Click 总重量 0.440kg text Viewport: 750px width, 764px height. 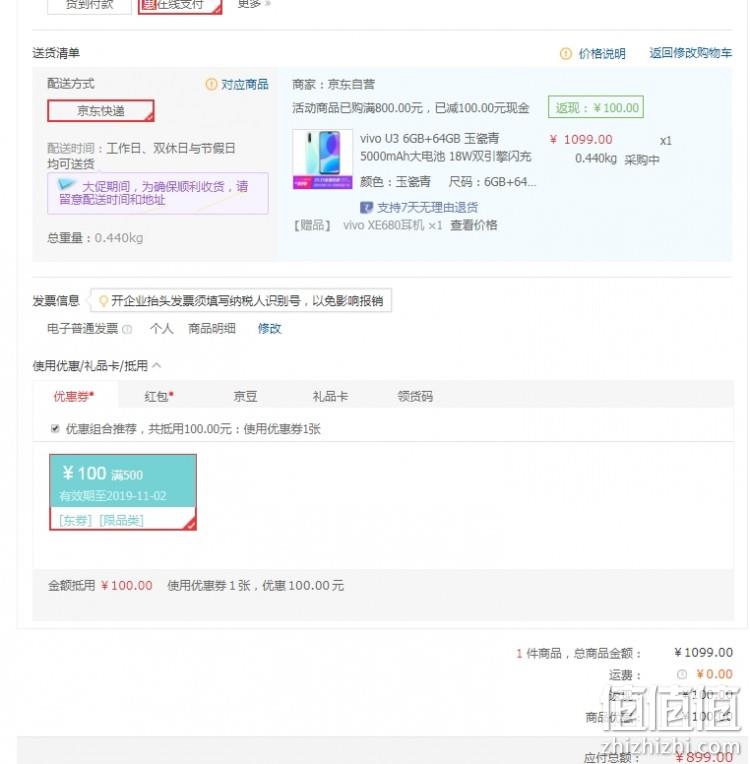click(x=95, y=238)
